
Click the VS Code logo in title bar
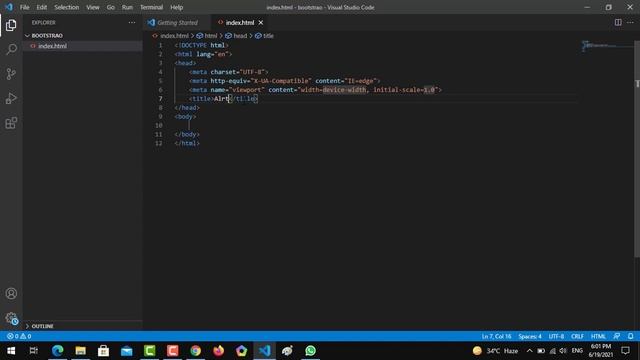pyautogui.click(x=9, y=7)
